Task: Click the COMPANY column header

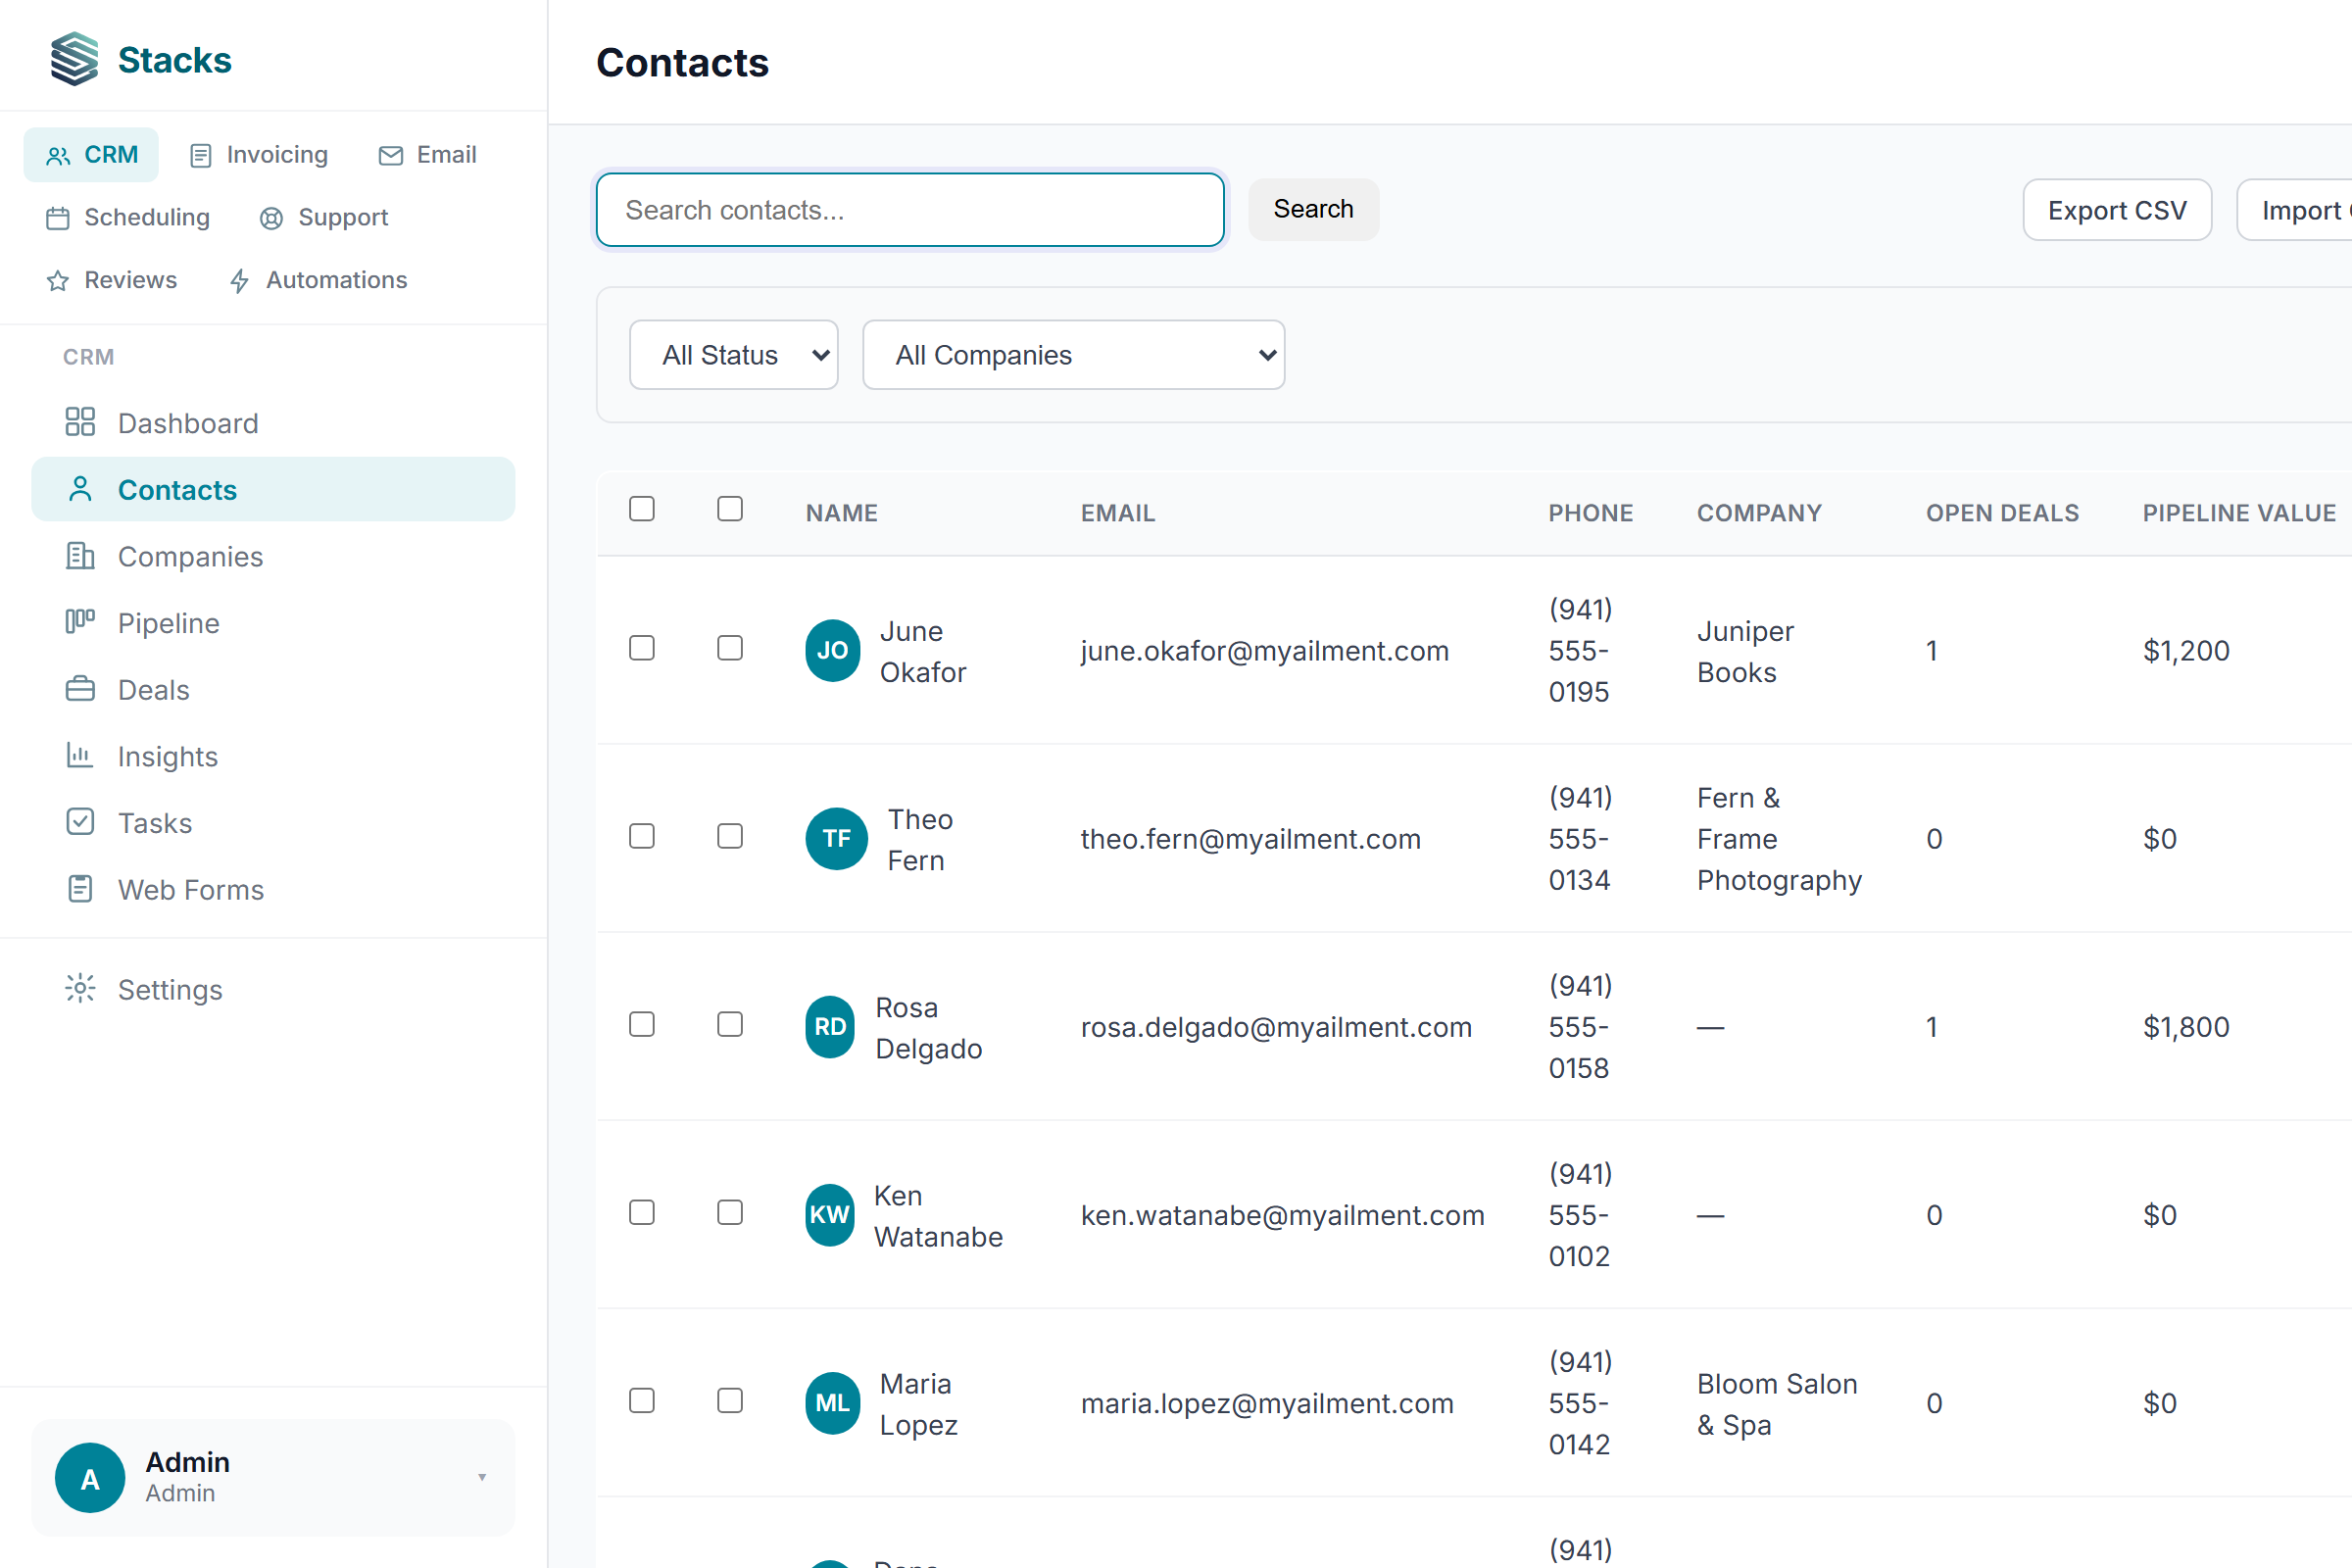Action: [x=1759, y=513]
